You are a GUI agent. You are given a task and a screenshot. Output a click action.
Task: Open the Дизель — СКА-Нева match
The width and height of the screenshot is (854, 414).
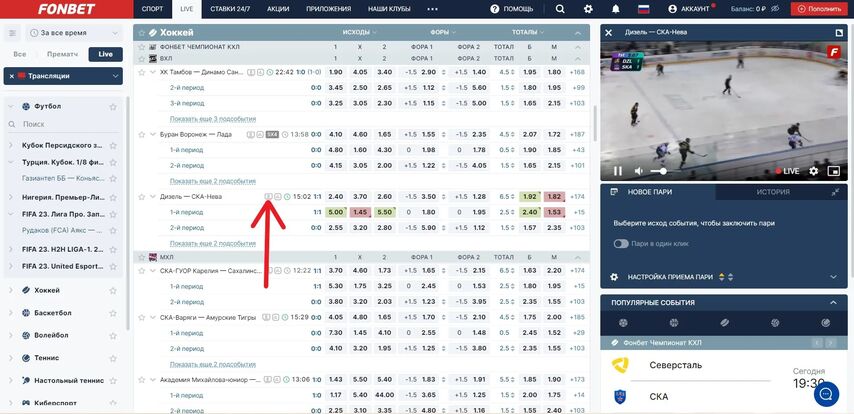(191, 197)
